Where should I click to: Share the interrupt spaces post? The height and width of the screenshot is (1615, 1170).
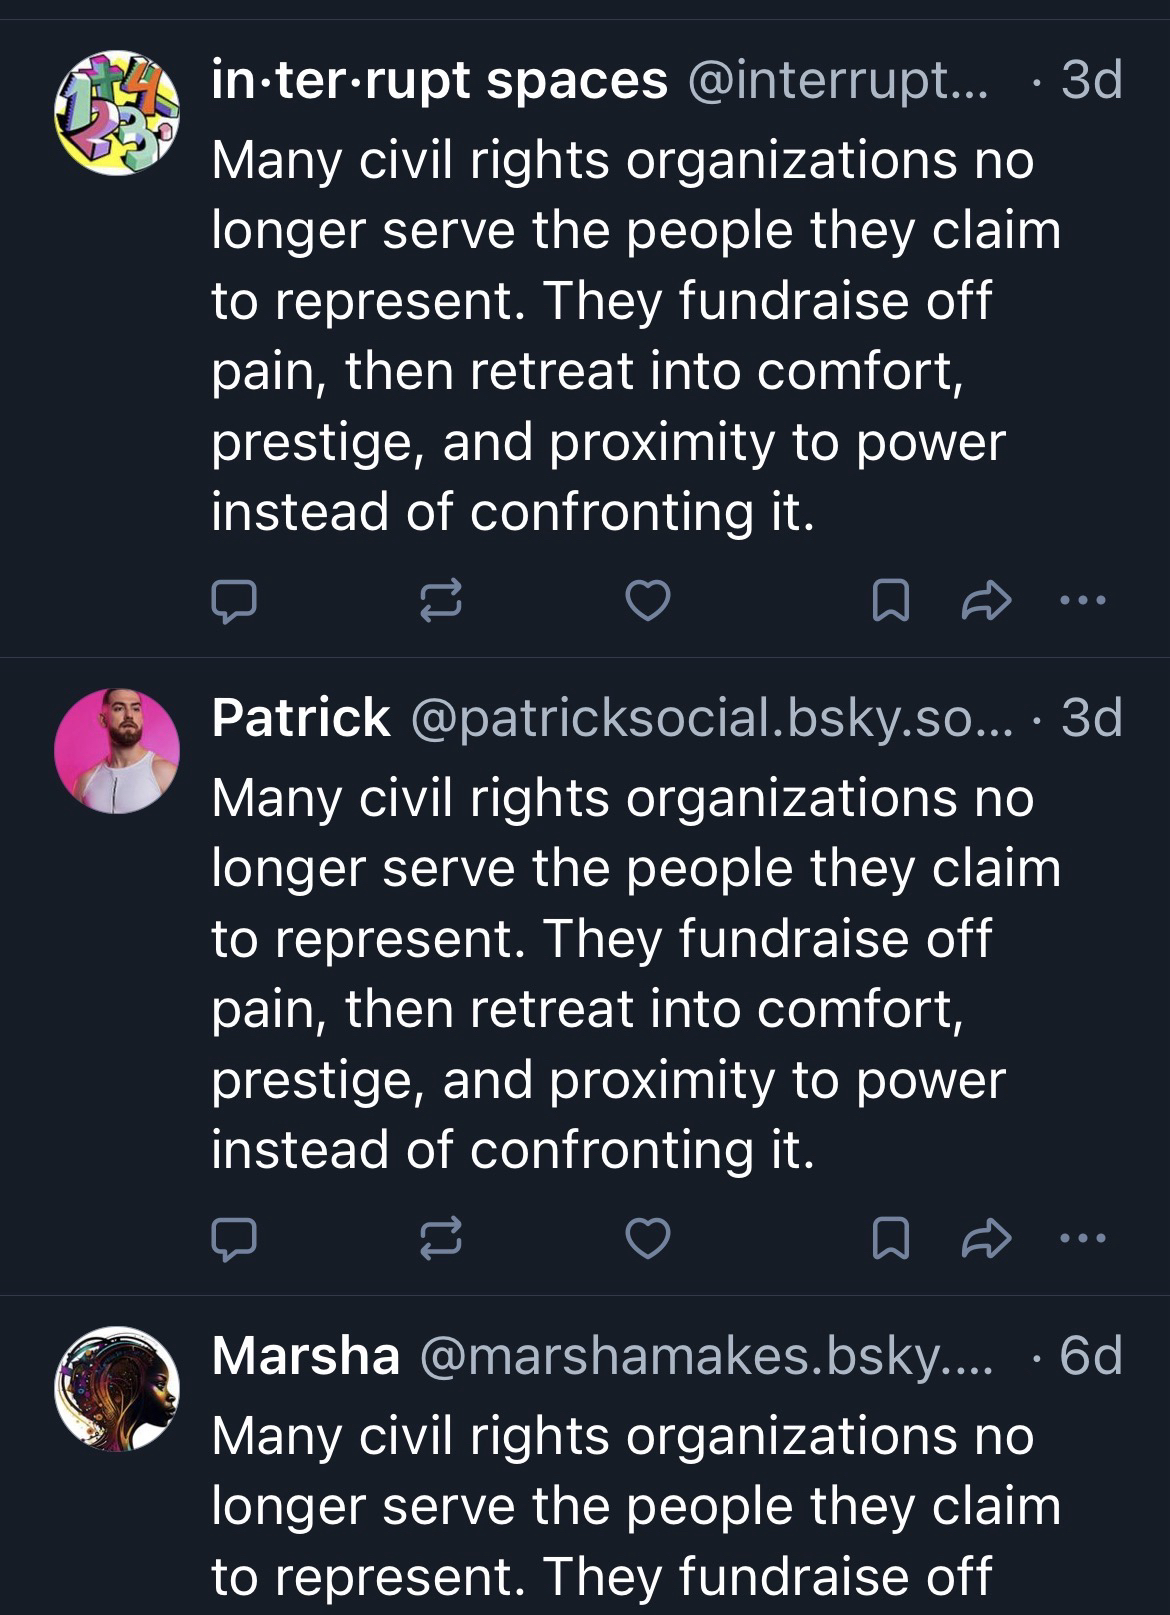coord(986,600)
